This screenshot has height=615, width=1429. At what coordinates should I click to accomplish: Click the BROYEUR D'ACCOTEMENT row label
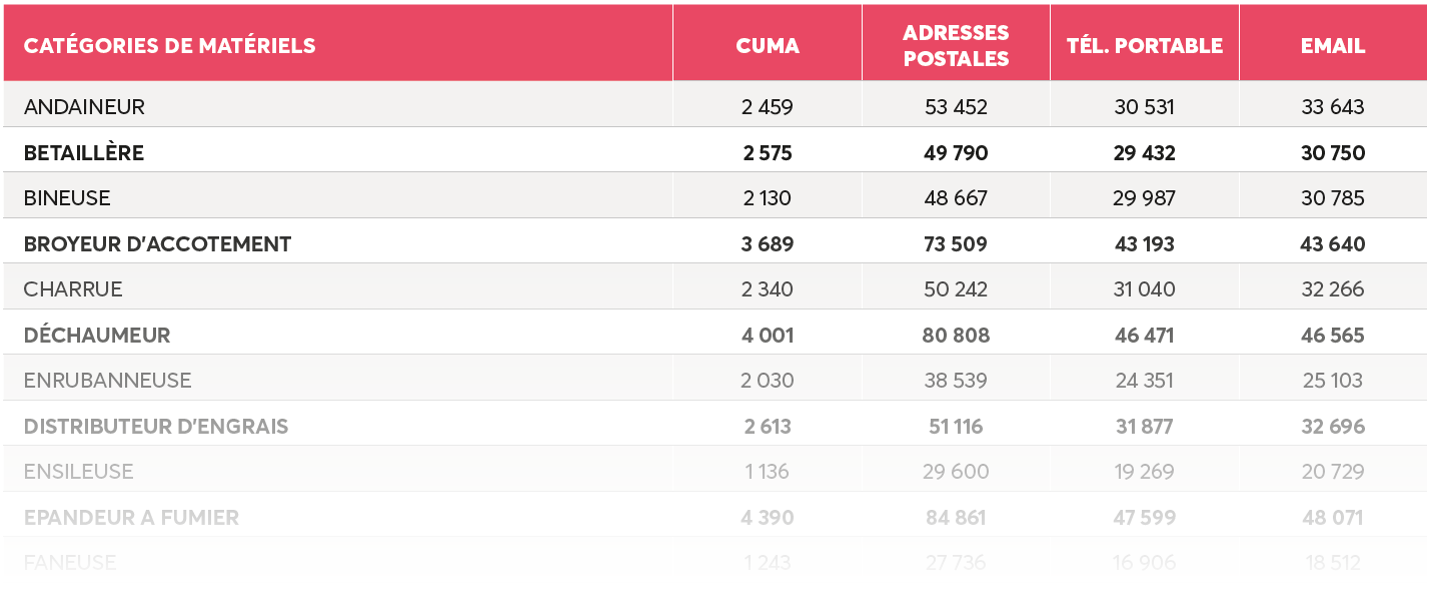157,244
